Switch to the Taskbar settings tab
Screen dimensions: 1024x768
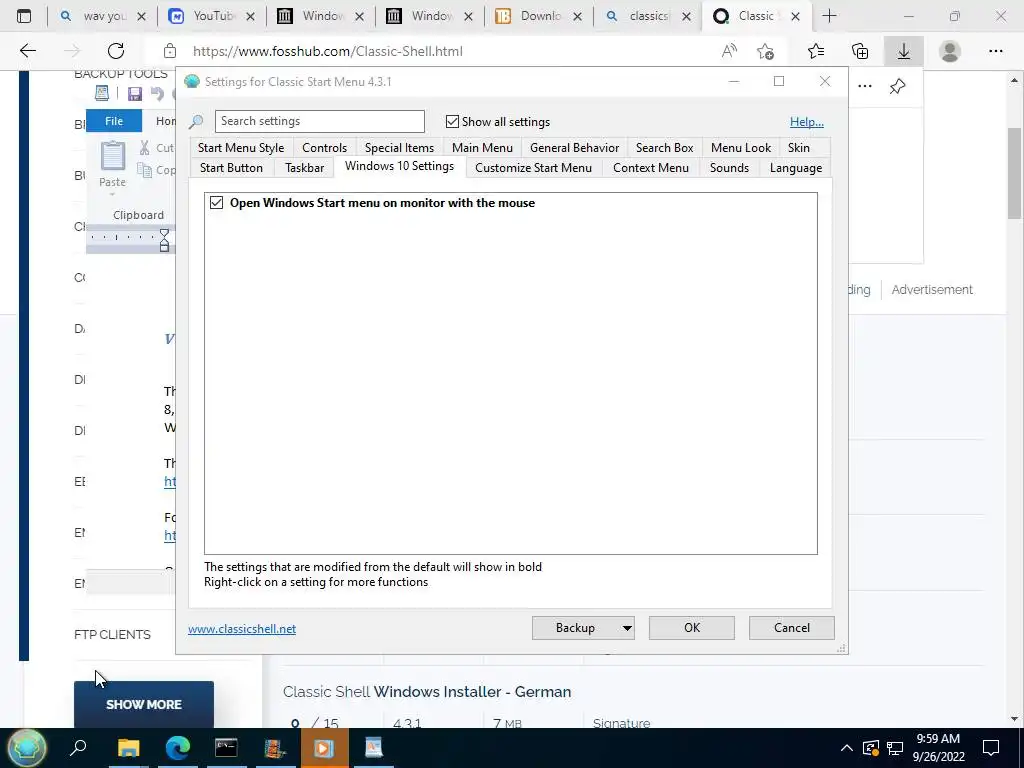[304, 168]
